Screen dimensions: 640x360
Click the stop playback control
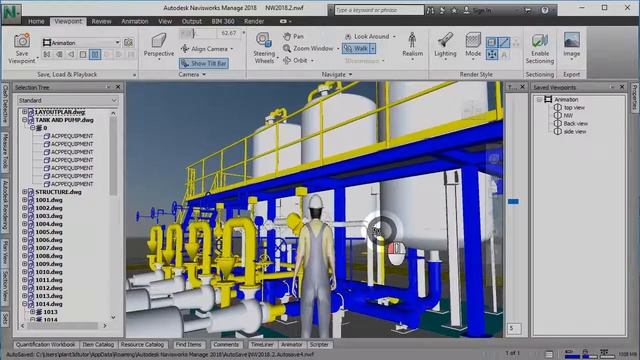pyautogui.click(x=83, y=54)
